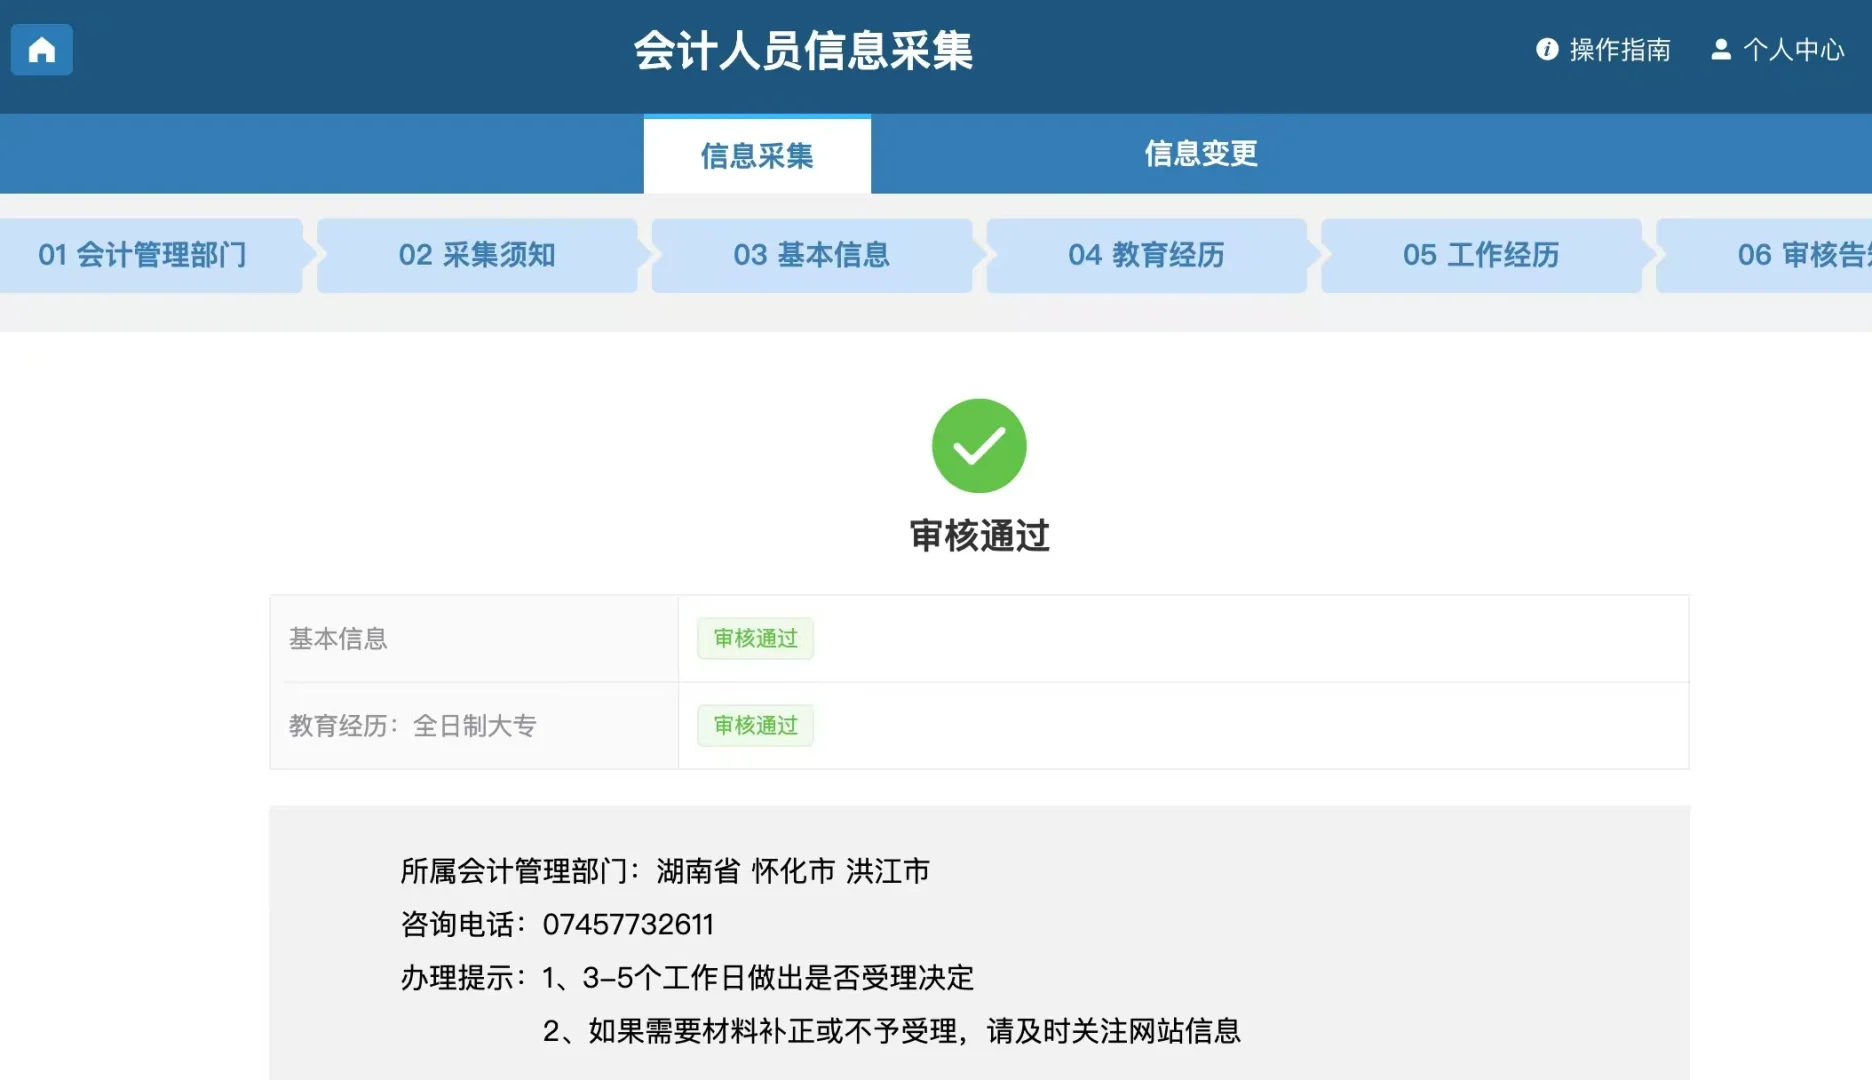Click step 02 采集须知
This screenshot has width=1872, height=1080.
(478, 255)
